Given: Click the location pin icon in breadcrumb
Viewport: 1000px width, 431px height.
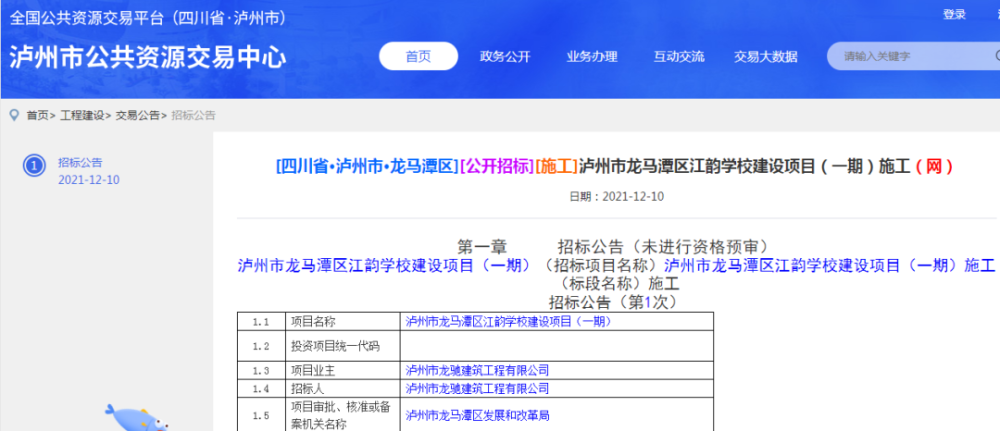Looking at the screenshot, I should coord(14,115).
